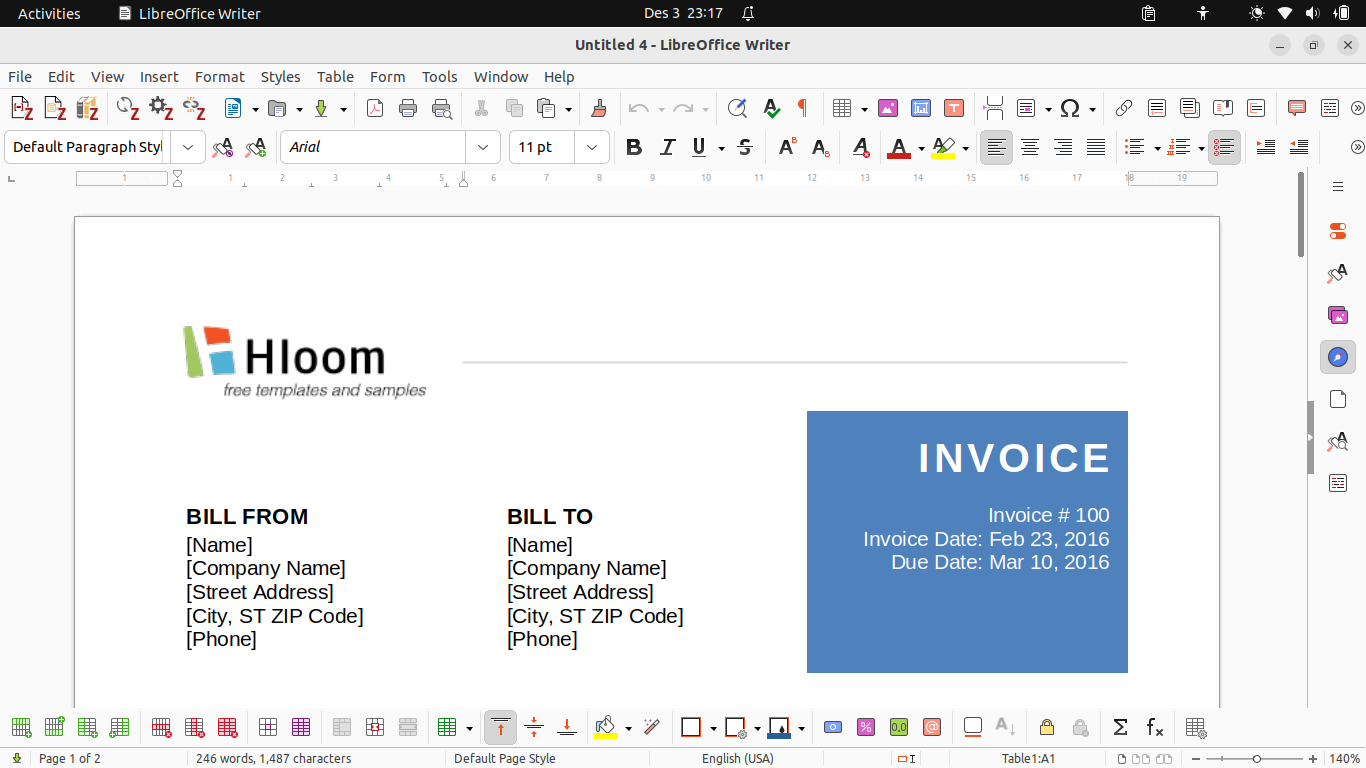Apply Percent number format
The width and height of the screenshot is (1366, 768).
(866, 727)
